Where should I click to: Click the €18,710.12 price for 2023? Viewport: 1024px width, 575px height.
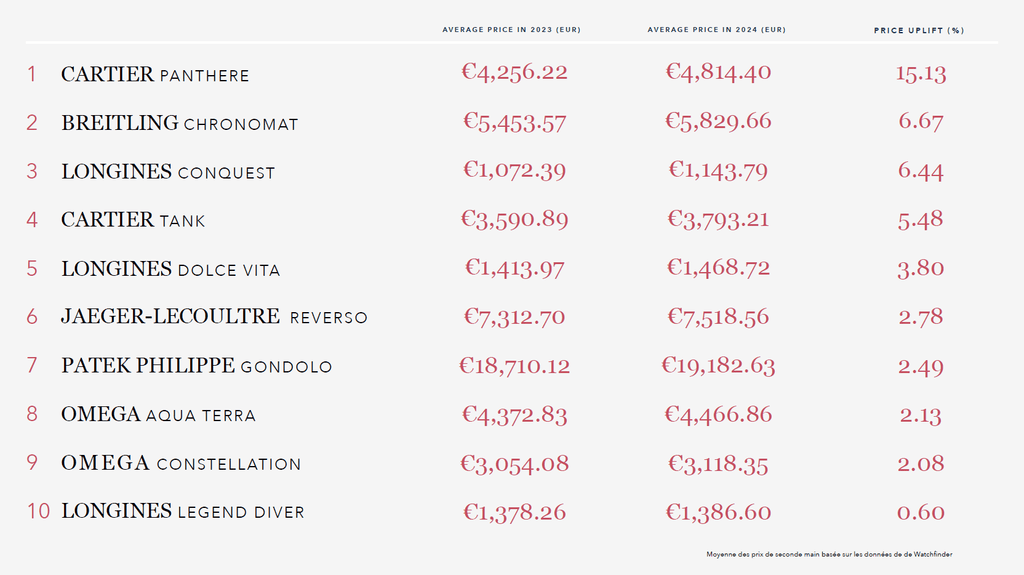click(514, 366)
